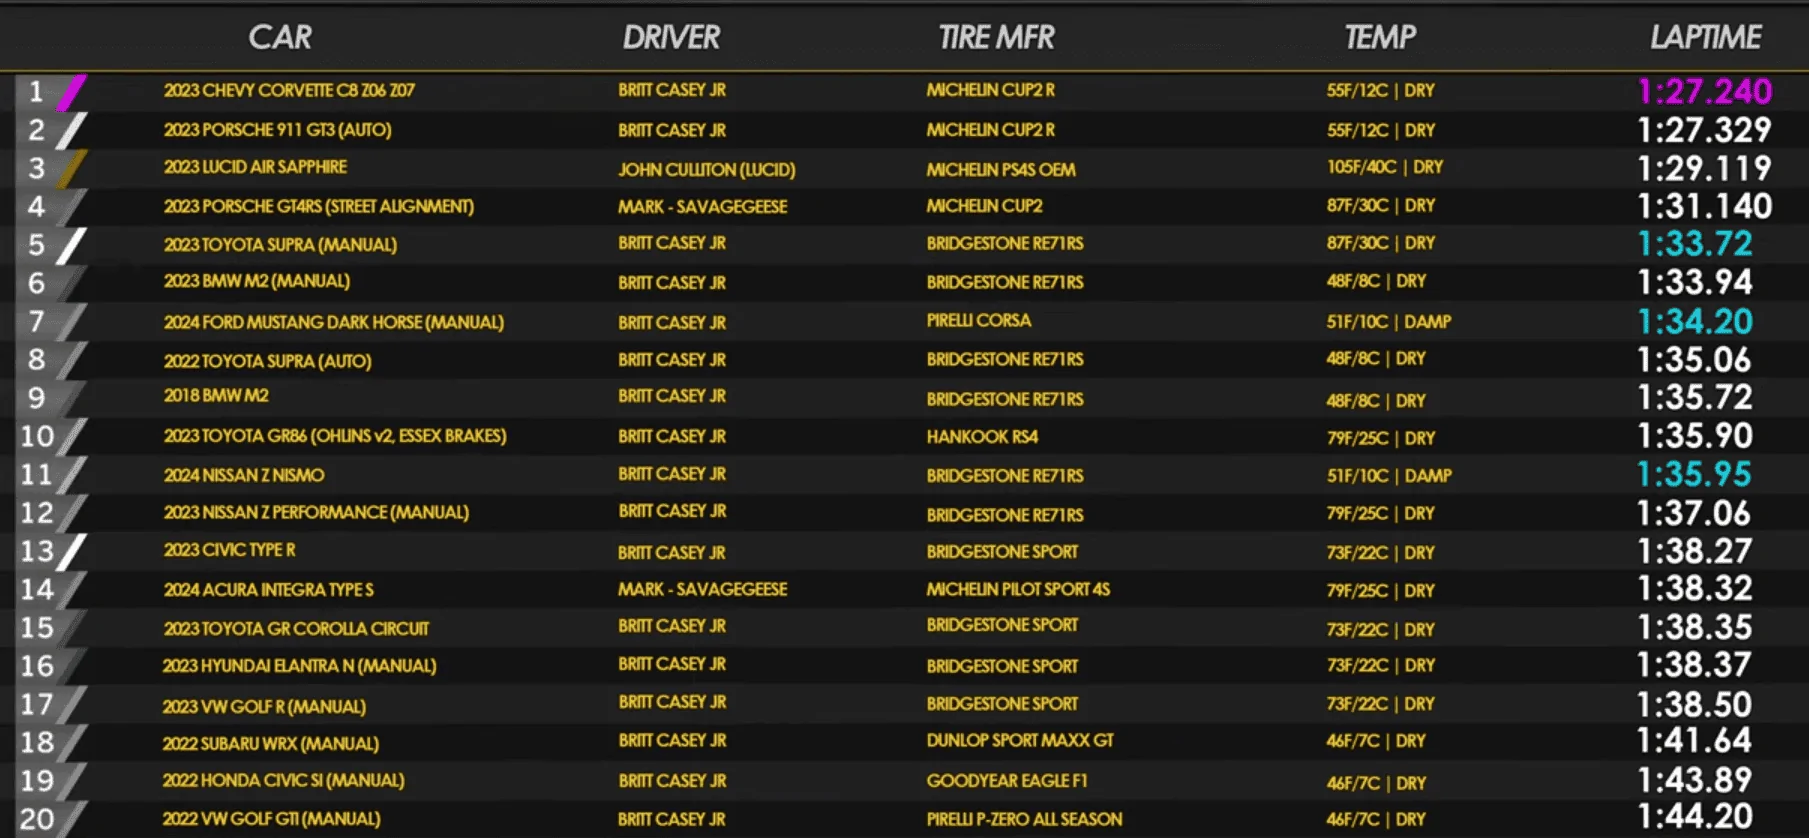This screenshot has width=1809, height=838.
Task: Click the TEMP column header
Action: coord(1380,37)
